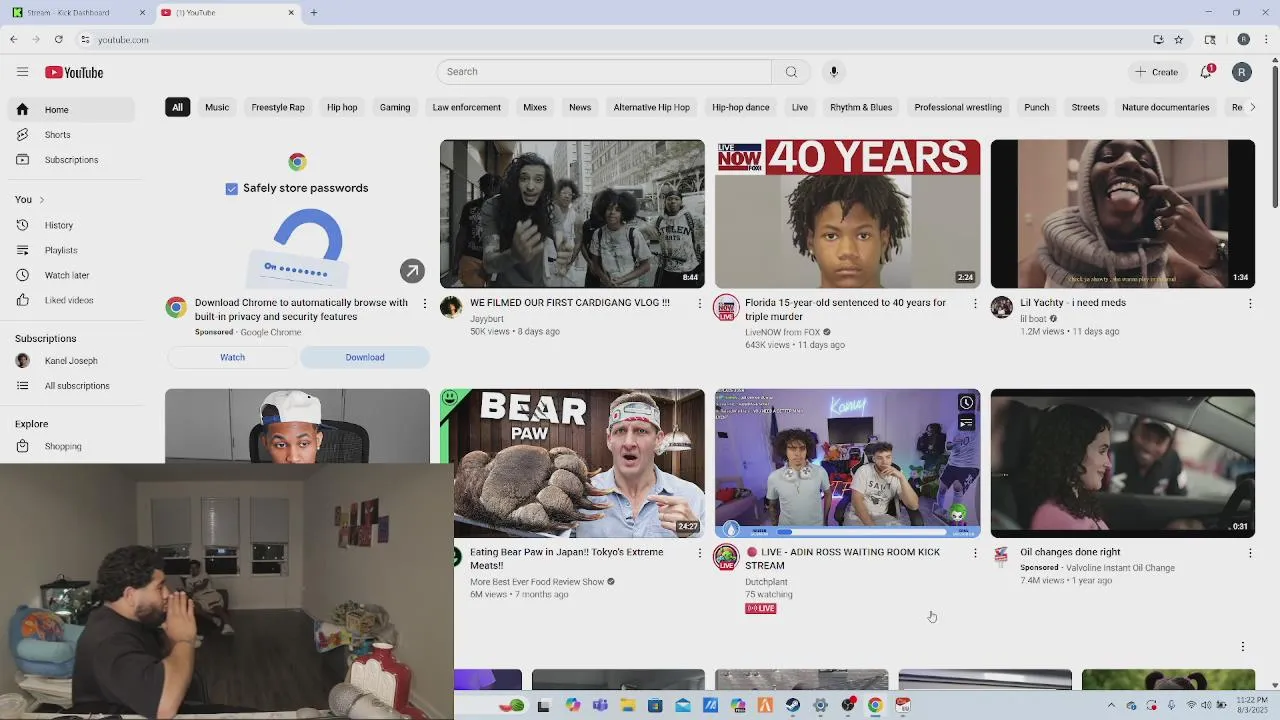The width and height of the screenshot is (1280, 720).
Task: Open Shorts in the sidebar
Action: (x=70, y=135)
